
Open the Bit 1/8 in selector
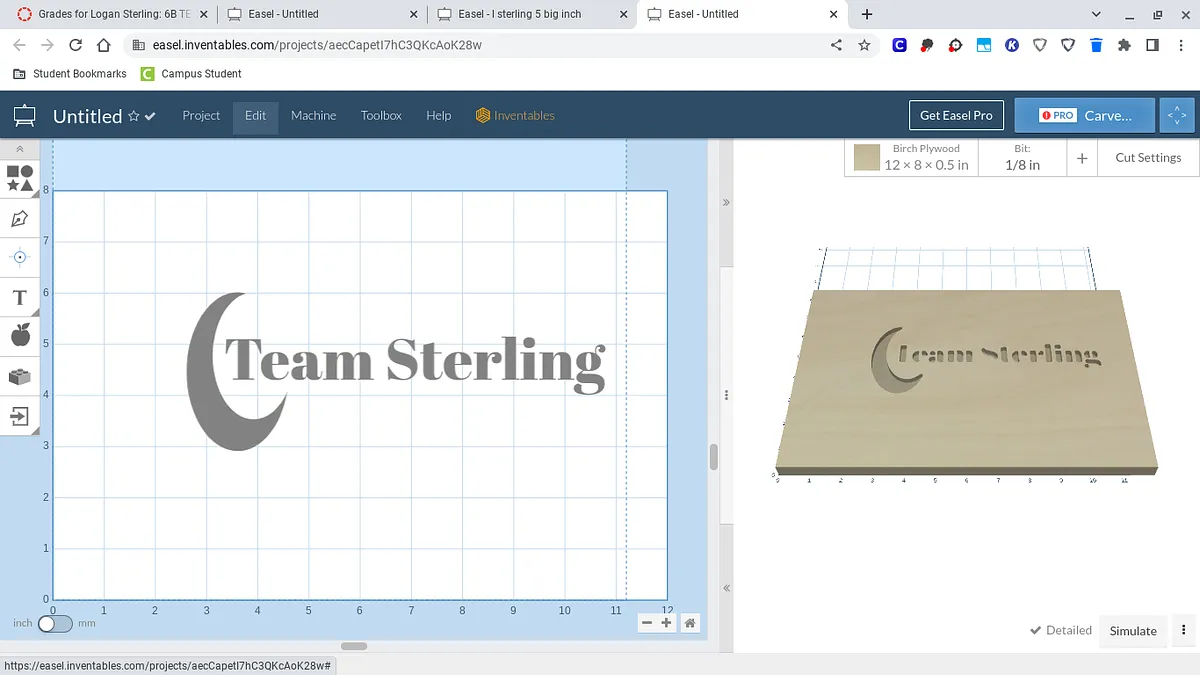1021,158
